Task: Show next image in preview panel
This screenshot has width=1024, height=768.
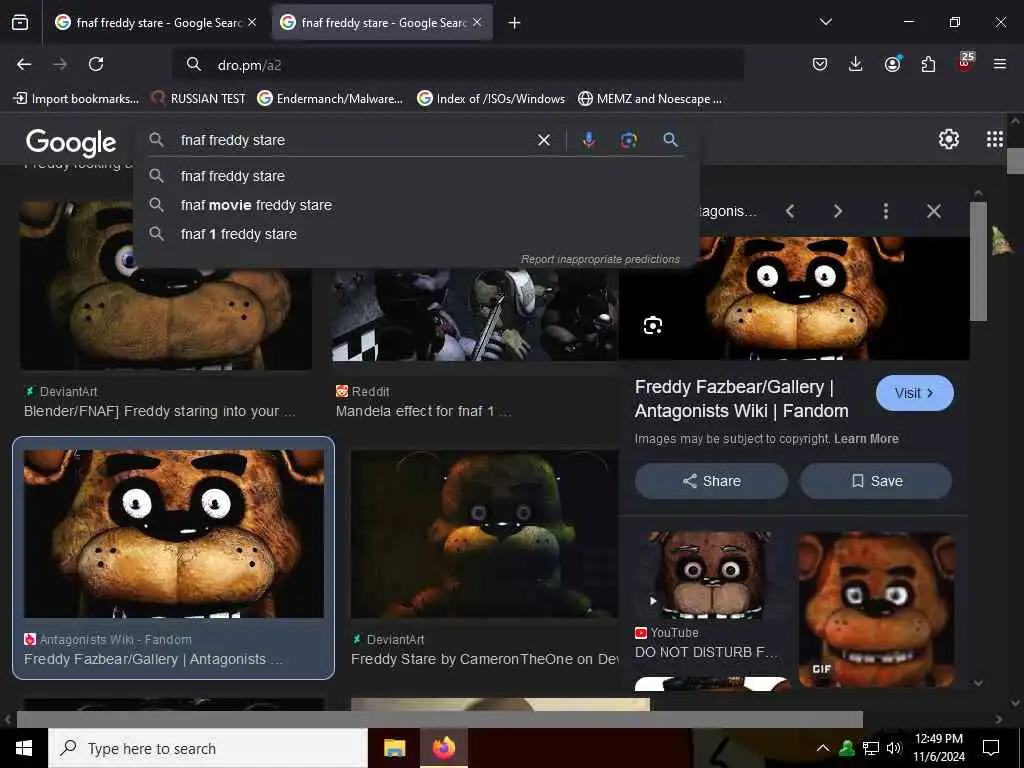Action: (x=838, y=211)
